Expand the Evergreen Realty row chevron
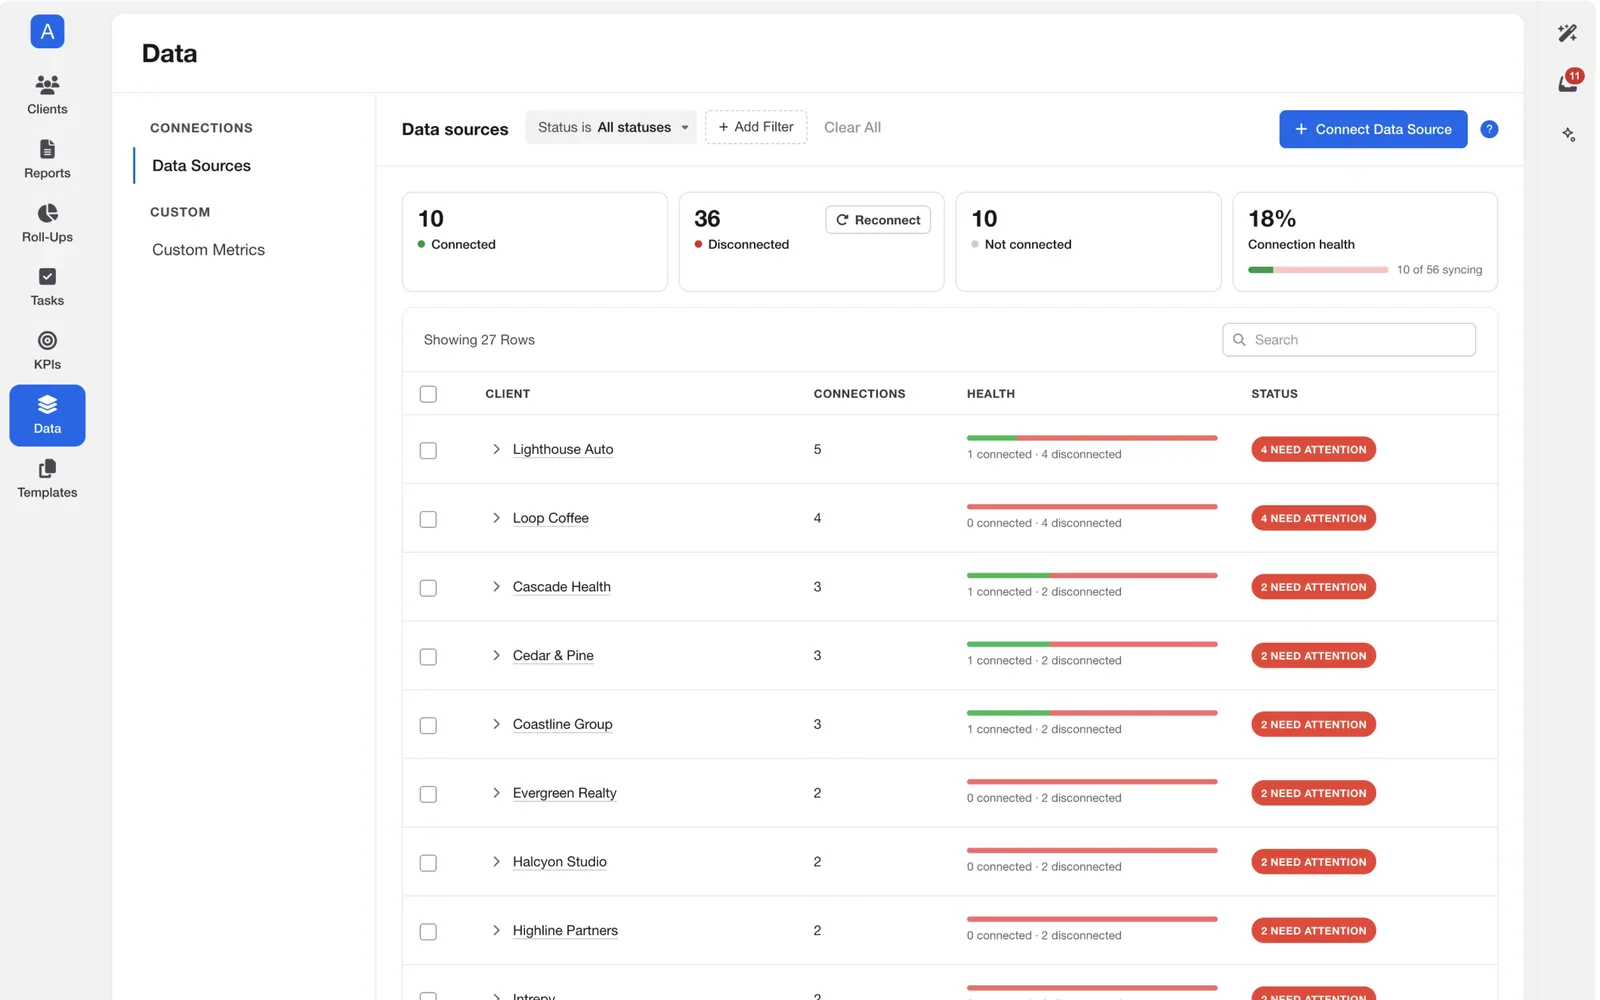1600x1000 pixels. point(496,793)
